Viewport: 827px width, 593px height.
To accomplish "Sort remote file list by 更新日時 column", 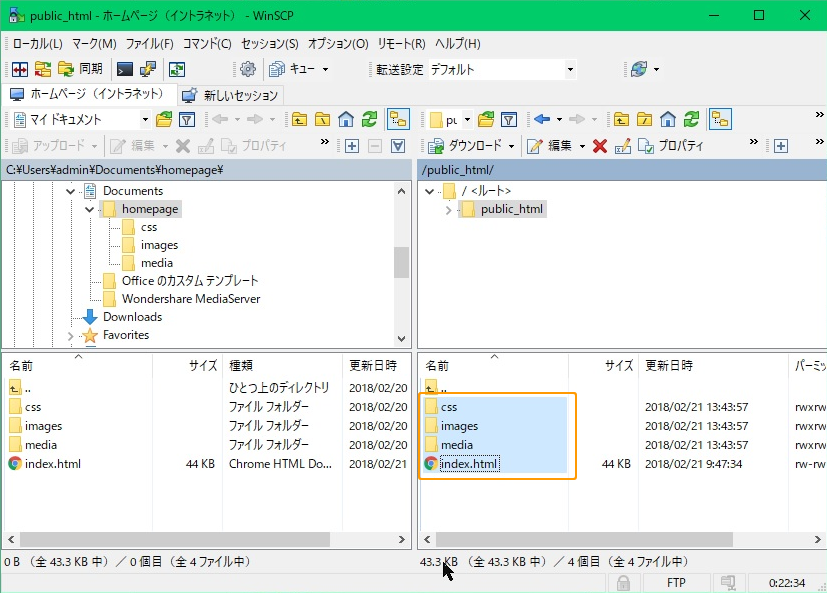I will tap(713, 365).
